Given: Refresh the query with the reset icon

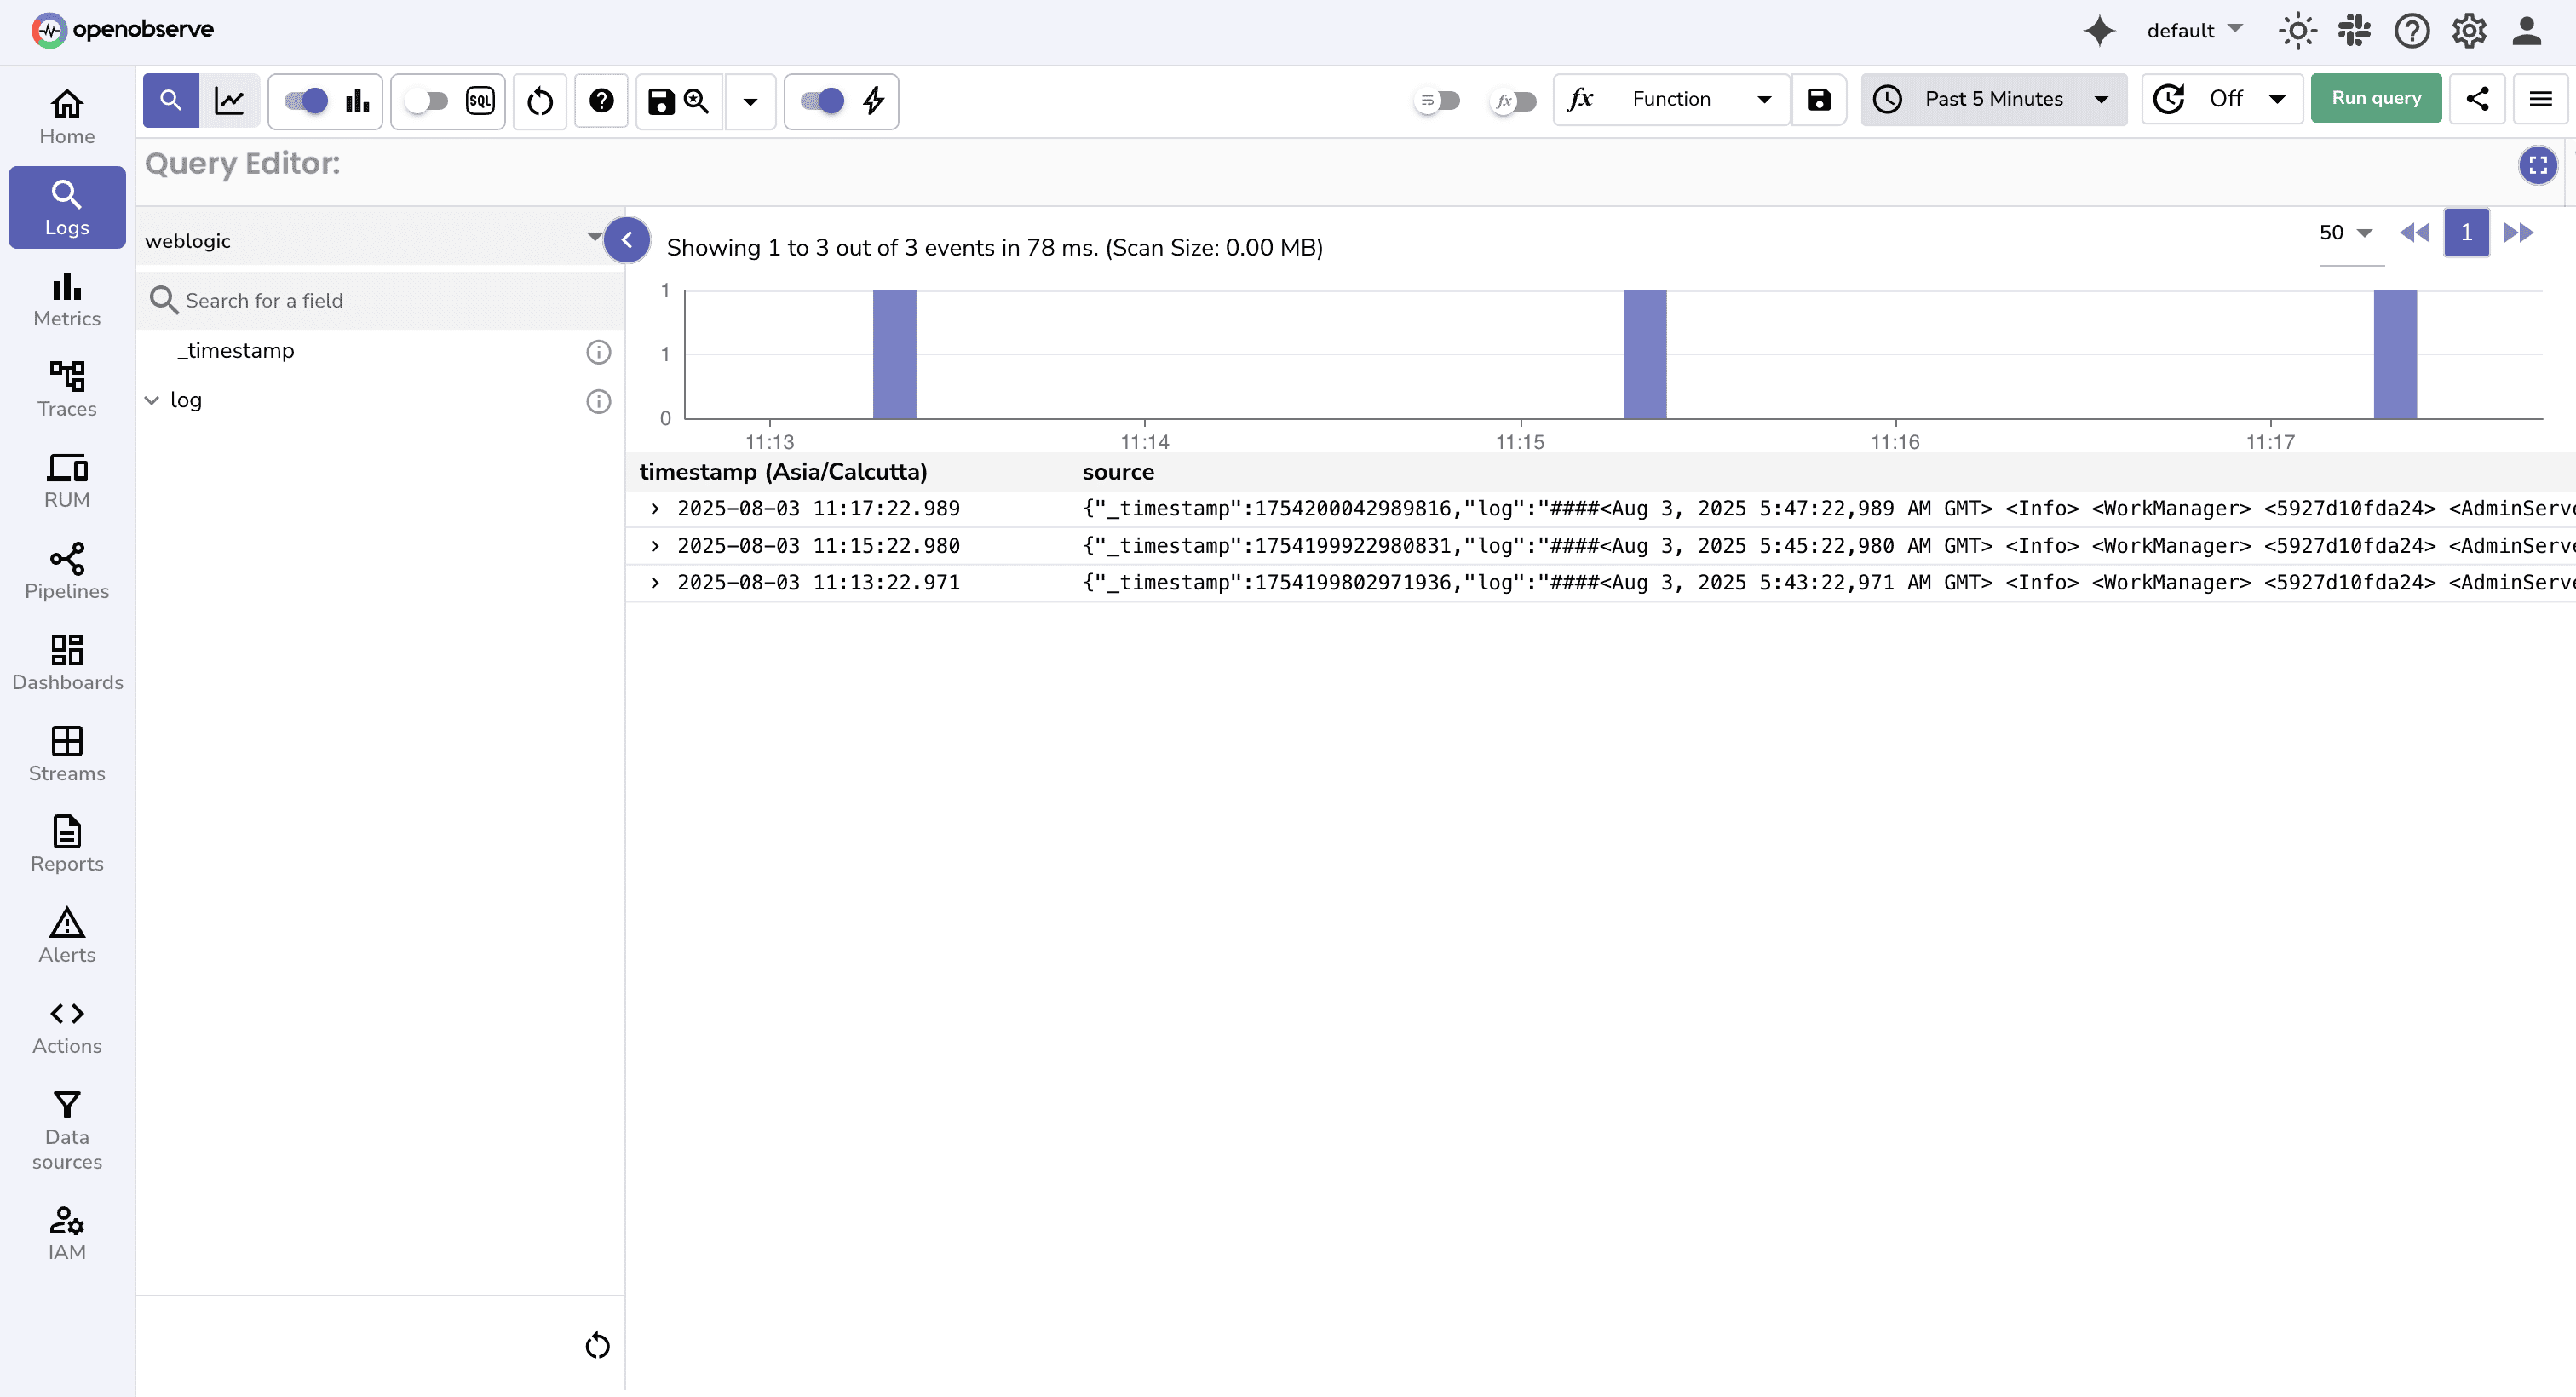Looking at the screenshot, I should pos(540,100).
